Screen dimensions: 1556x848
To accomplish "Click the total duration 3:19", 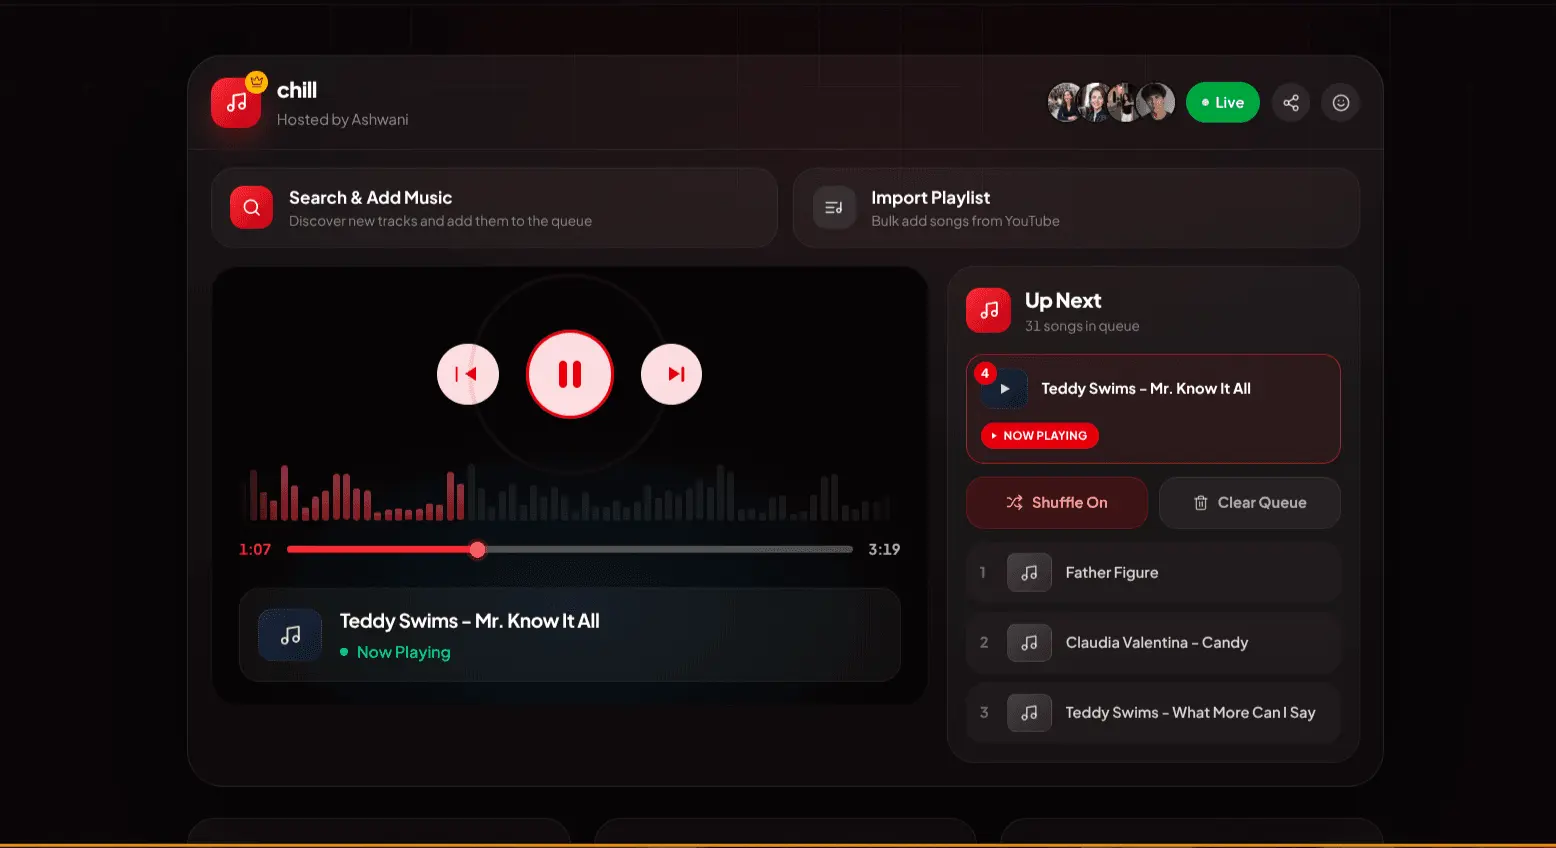I will [884, 549].
